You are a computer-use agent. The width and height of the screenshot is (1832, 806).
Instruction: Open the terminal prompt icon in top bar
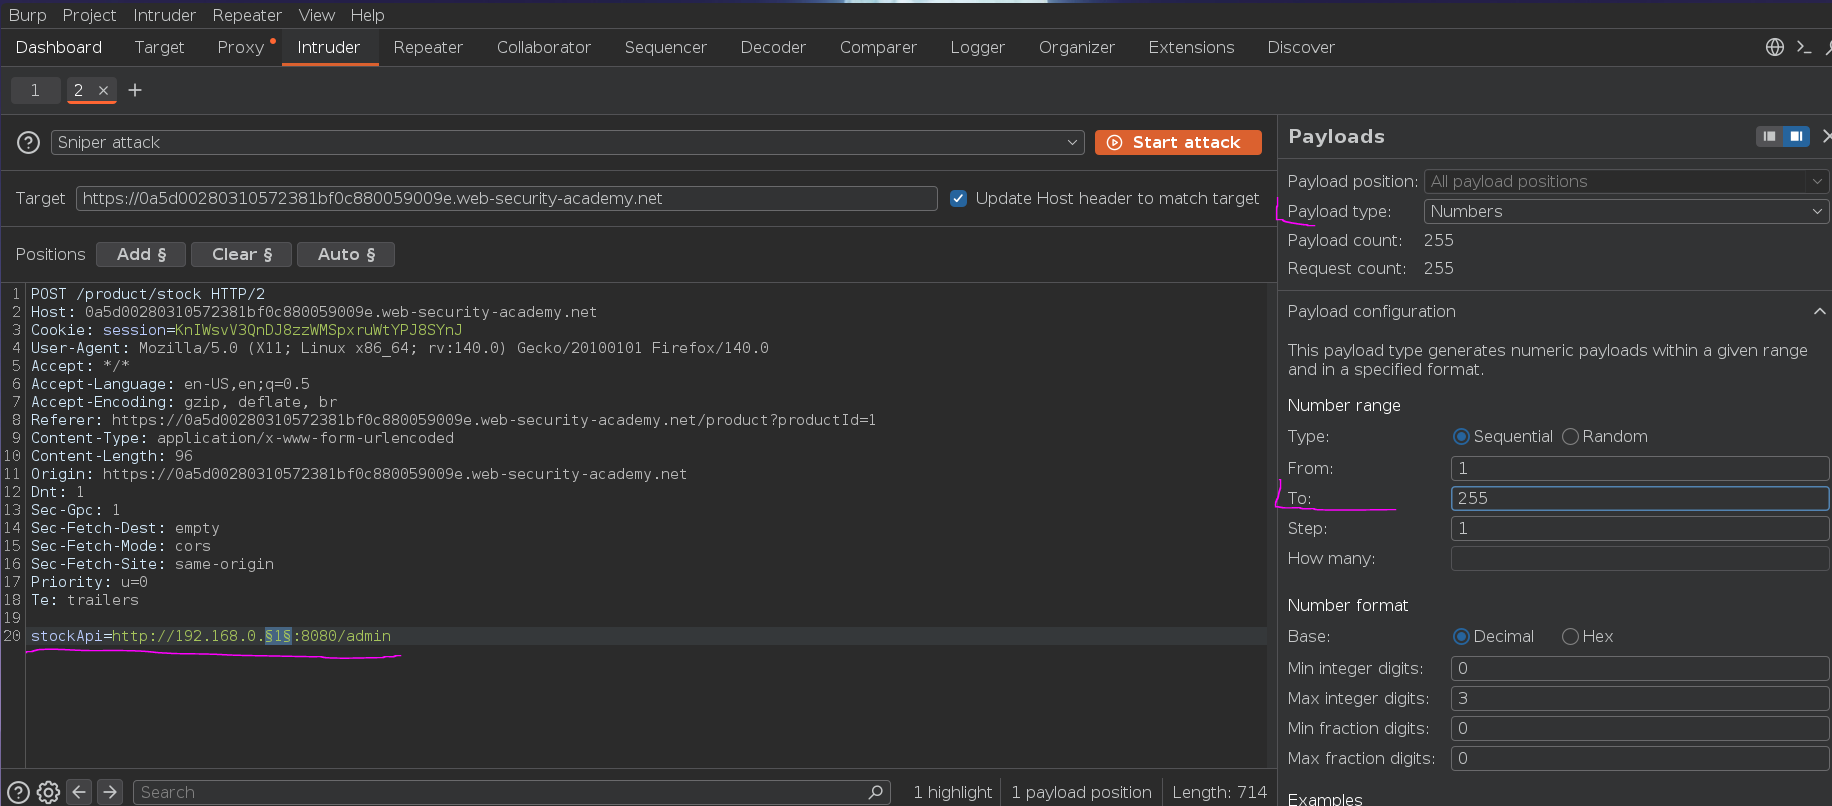[x=1804, y=47]
